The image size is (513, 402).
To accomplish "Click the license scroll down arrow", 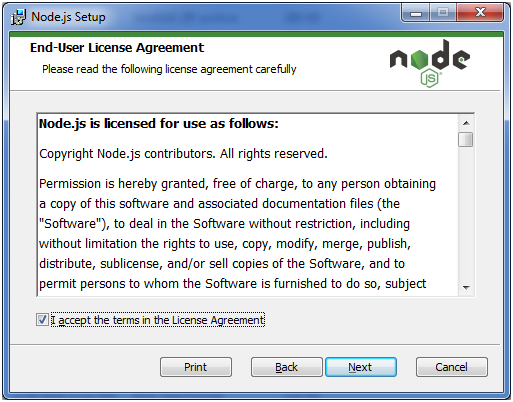I will 466,287.
